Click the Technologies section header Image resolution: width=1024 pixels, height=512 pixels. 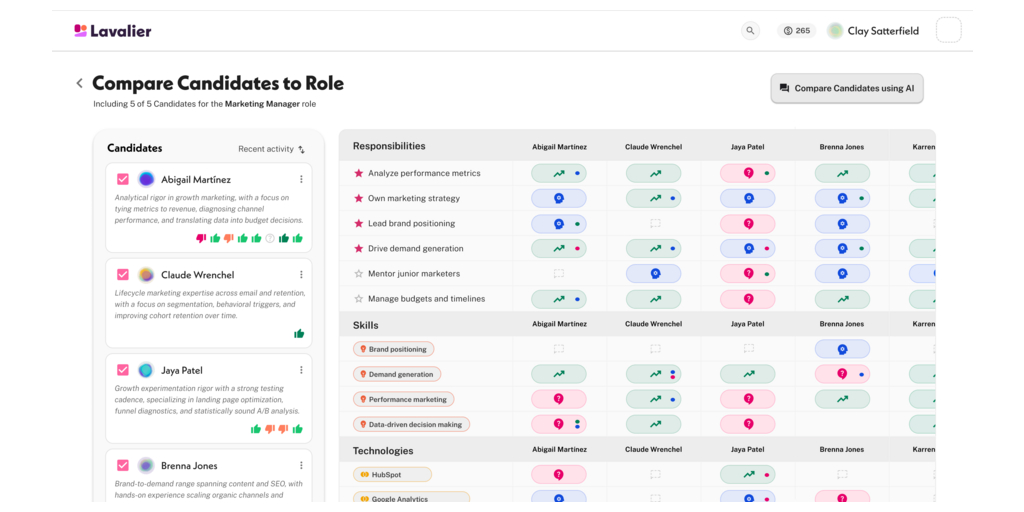point(383,451)
